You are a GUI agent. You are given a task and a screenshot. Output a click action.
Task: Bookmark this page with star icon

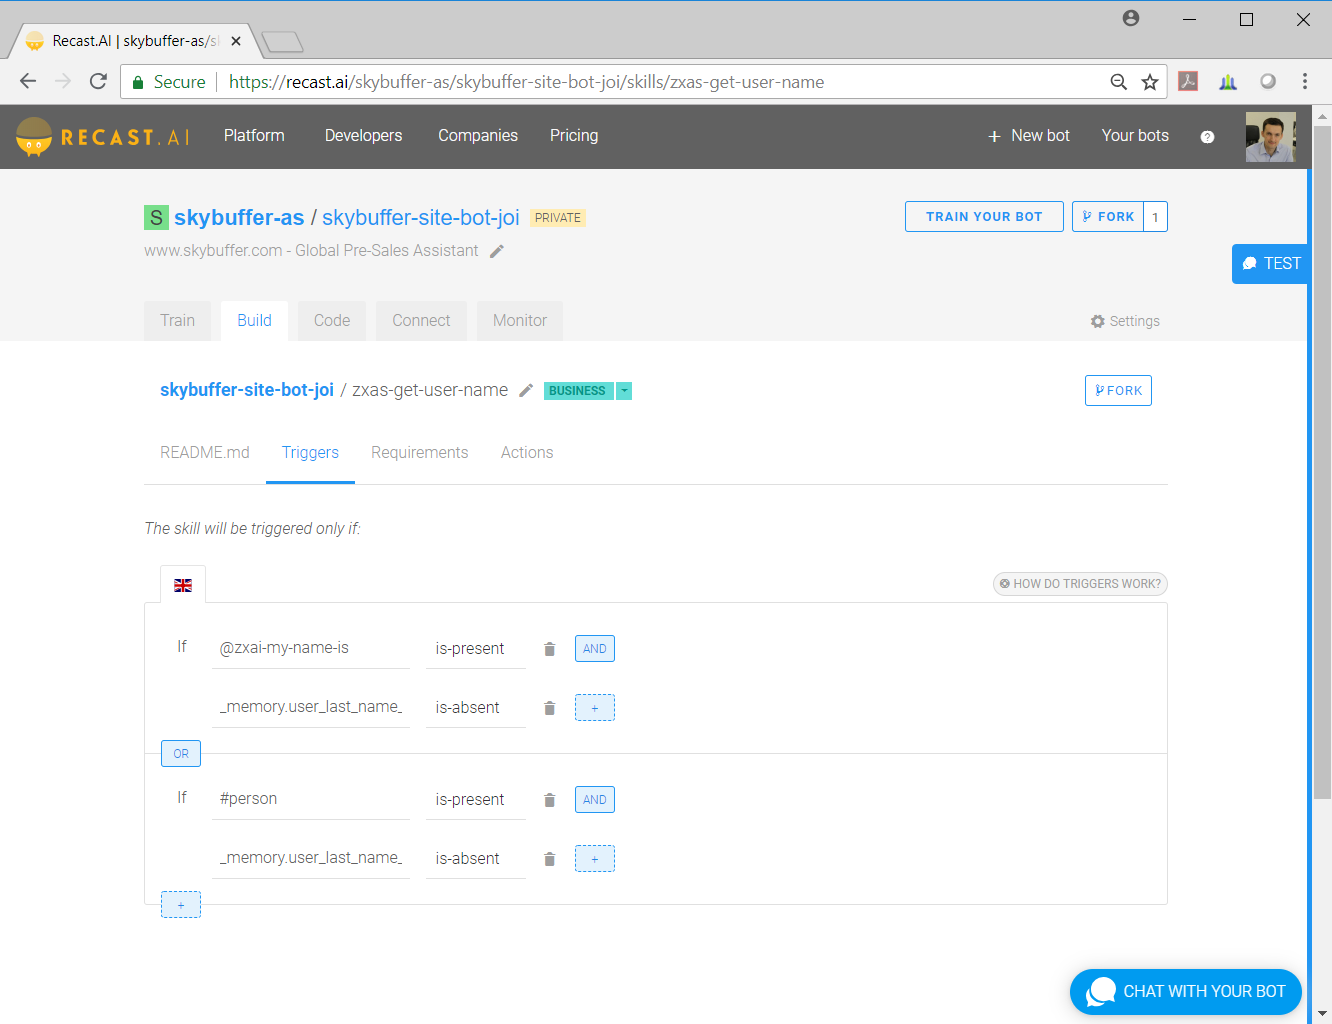(1150, 82)
